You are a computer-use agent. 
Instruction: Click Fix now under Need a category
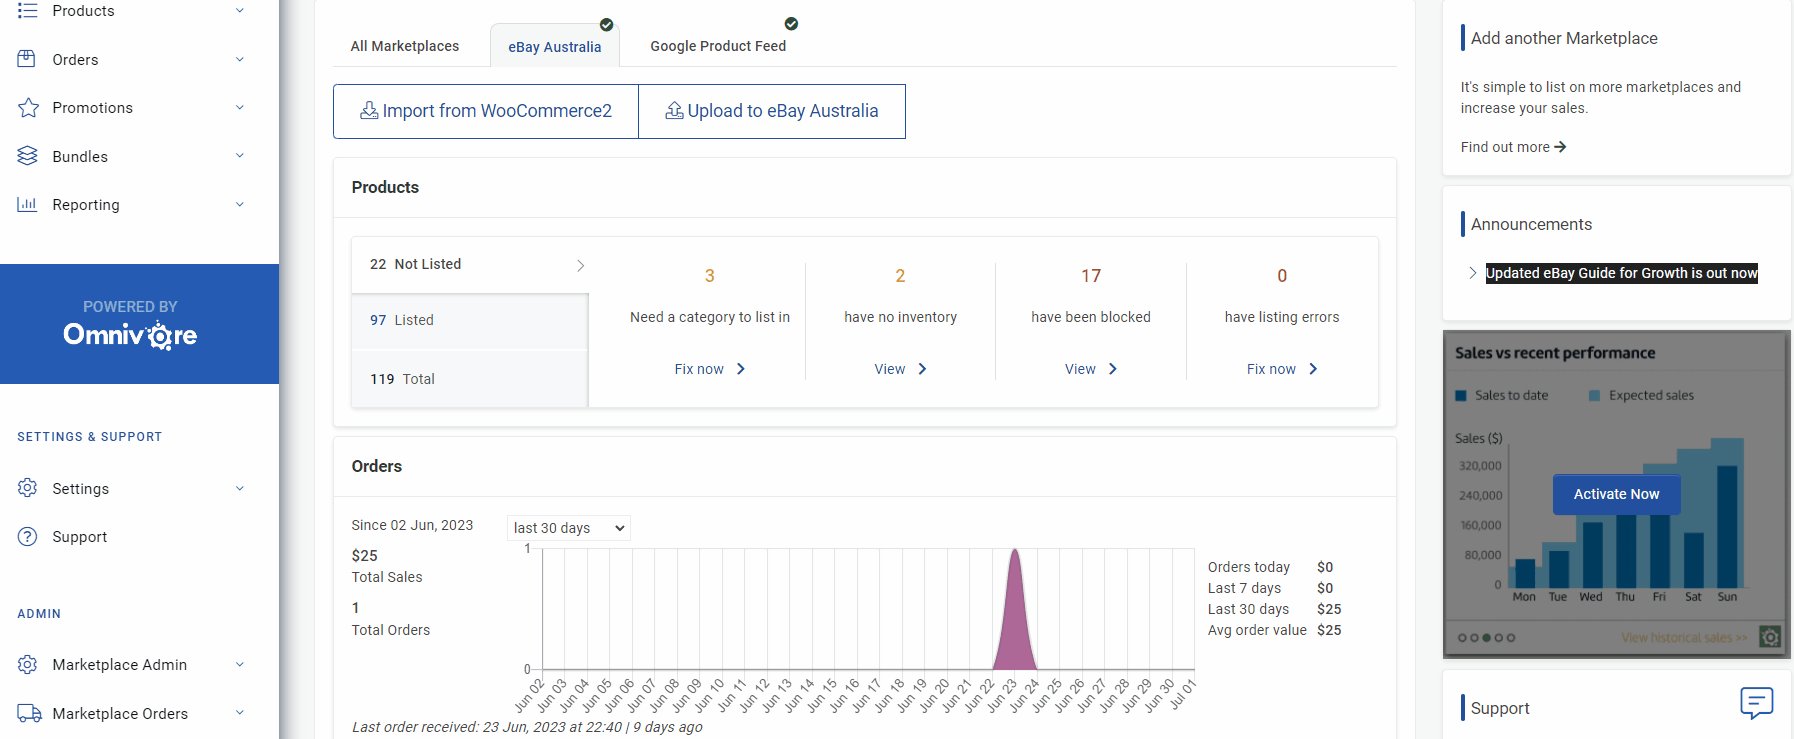[710, 369]
